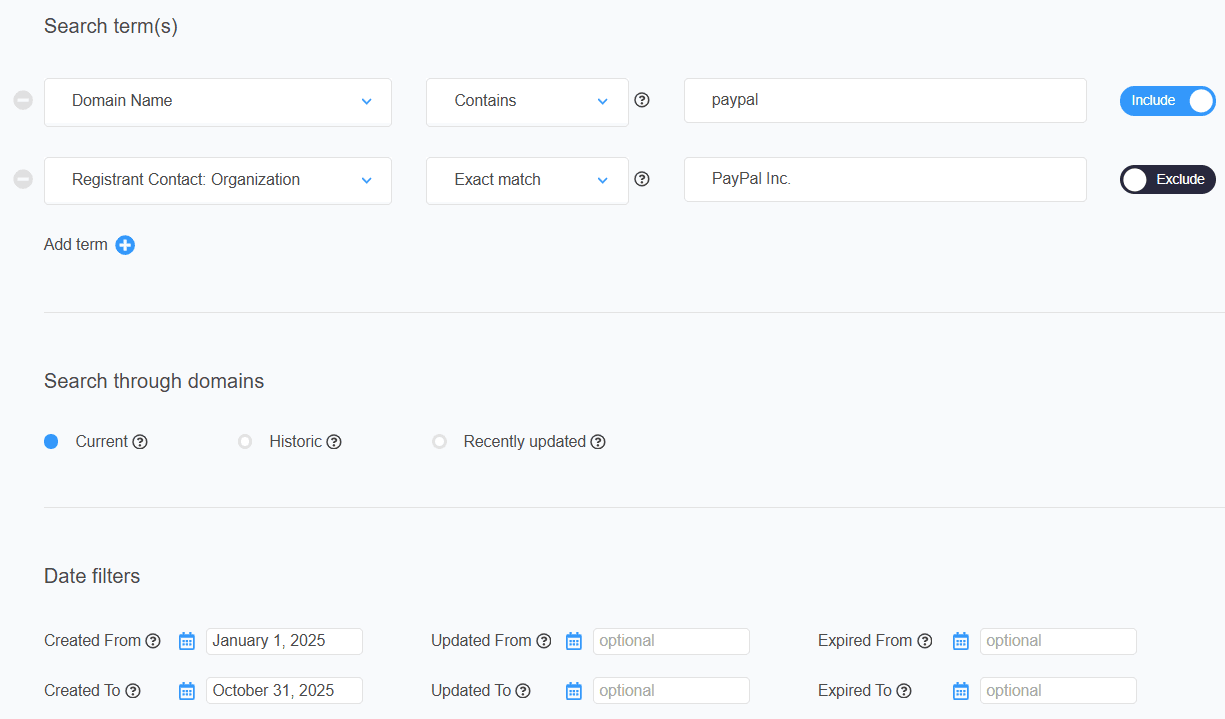Click the paypal search term input field
Screen dimensions: 1225x719
click(x=885, y=101)
